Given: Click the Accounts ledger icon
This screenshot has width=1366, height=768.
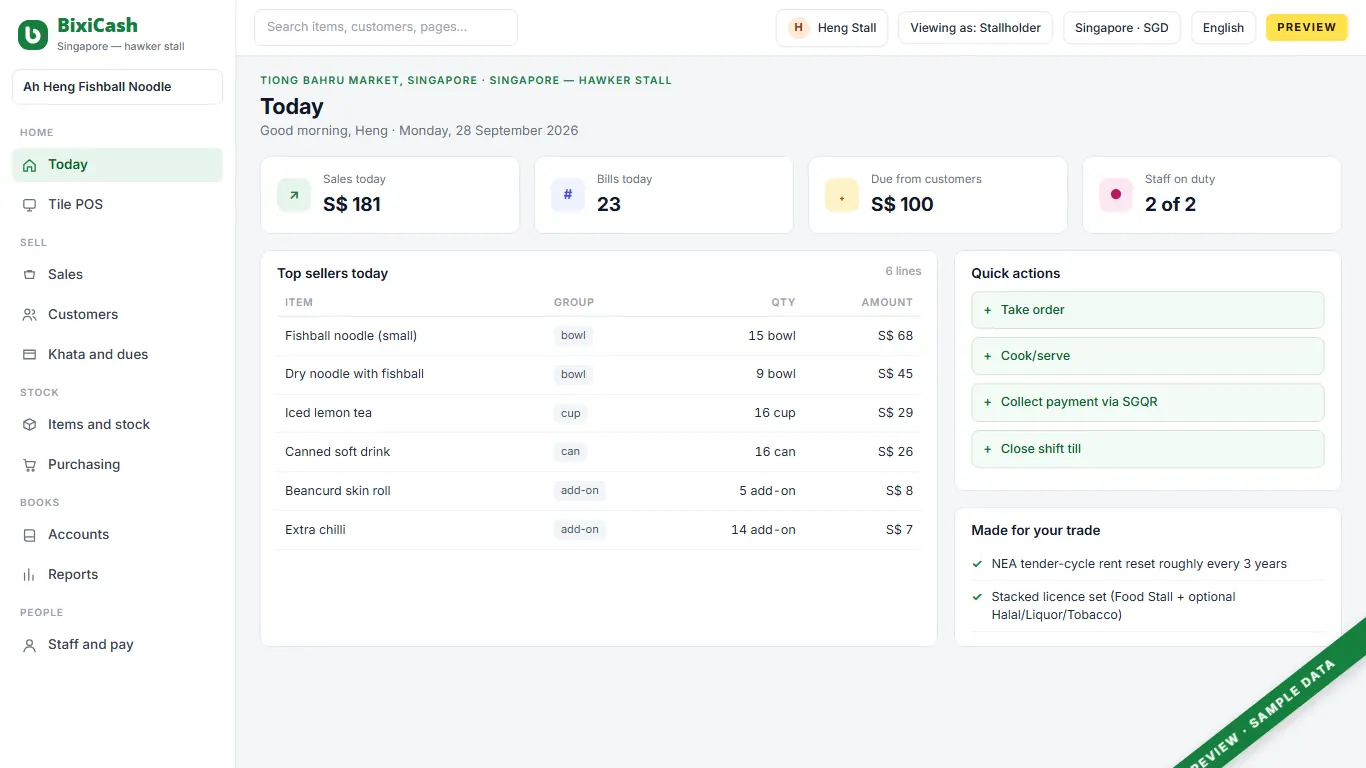Looking at the screenshot, I should point(29,535).
